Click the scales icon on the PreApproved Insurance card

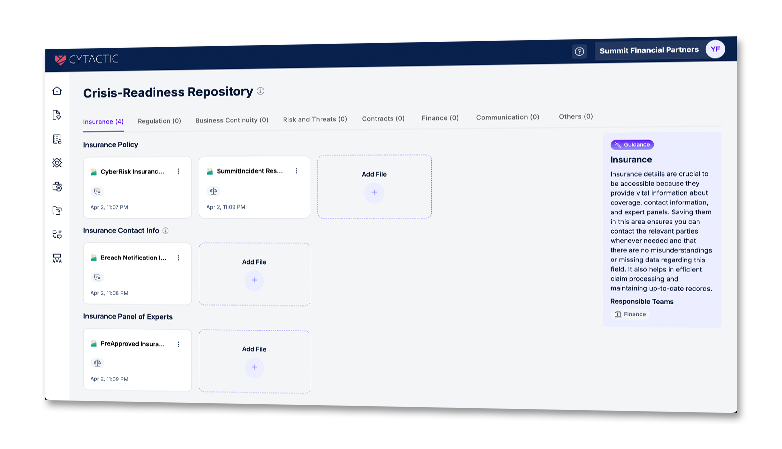(97, 363)
